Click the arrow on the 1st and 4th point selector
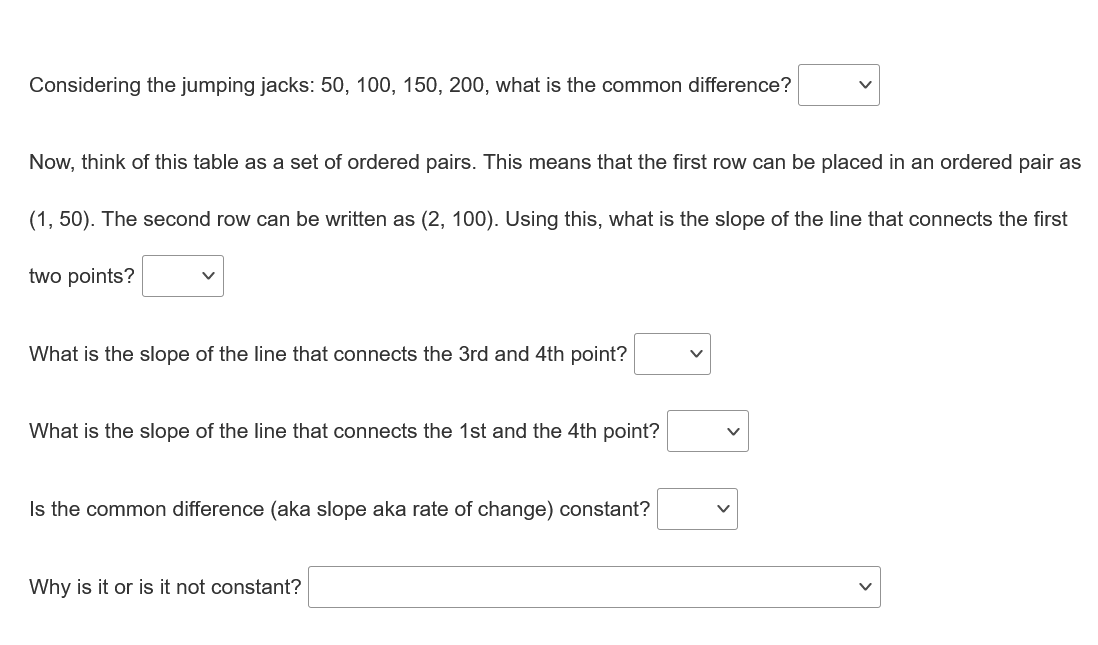The height and width of the screenshot is (645, 1098). click(x=734, y=431)
